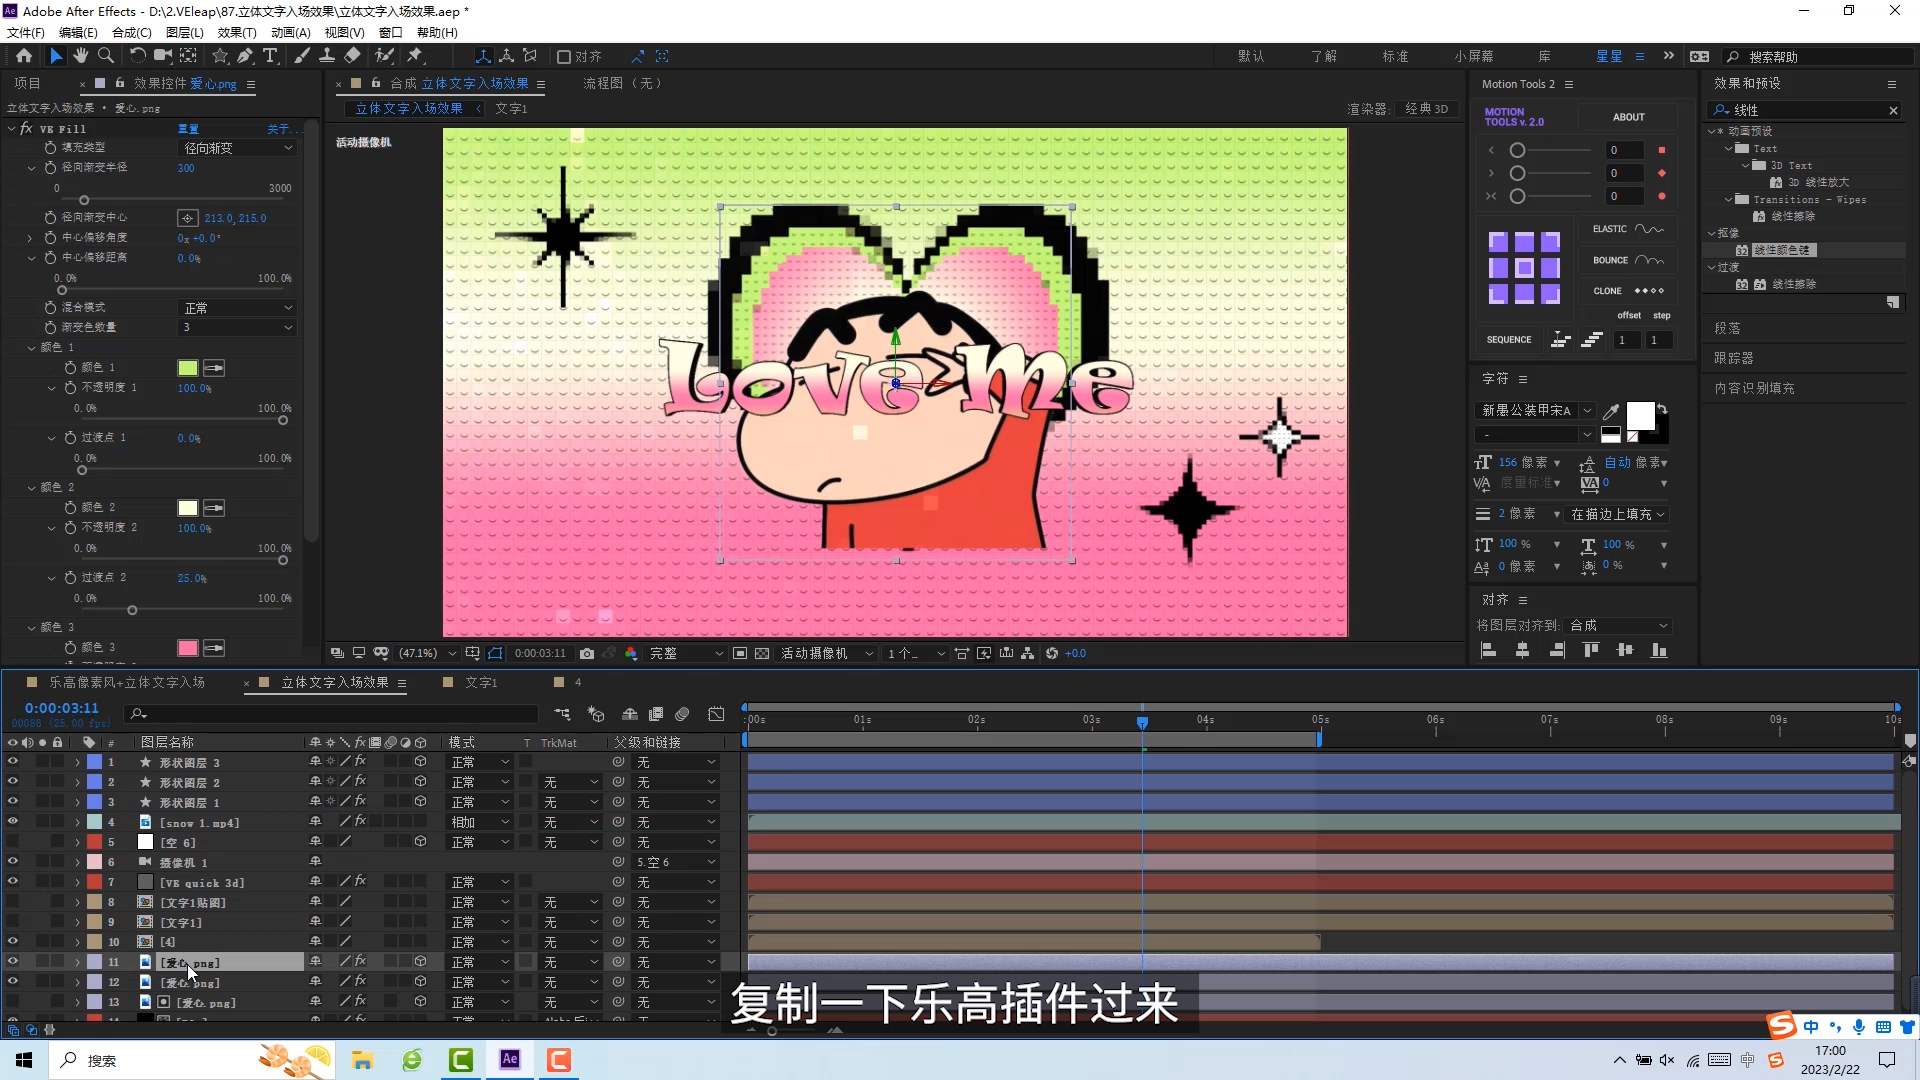Open the Graph Editor icon
The image size is (1920, 1080).
pos(716,714)
